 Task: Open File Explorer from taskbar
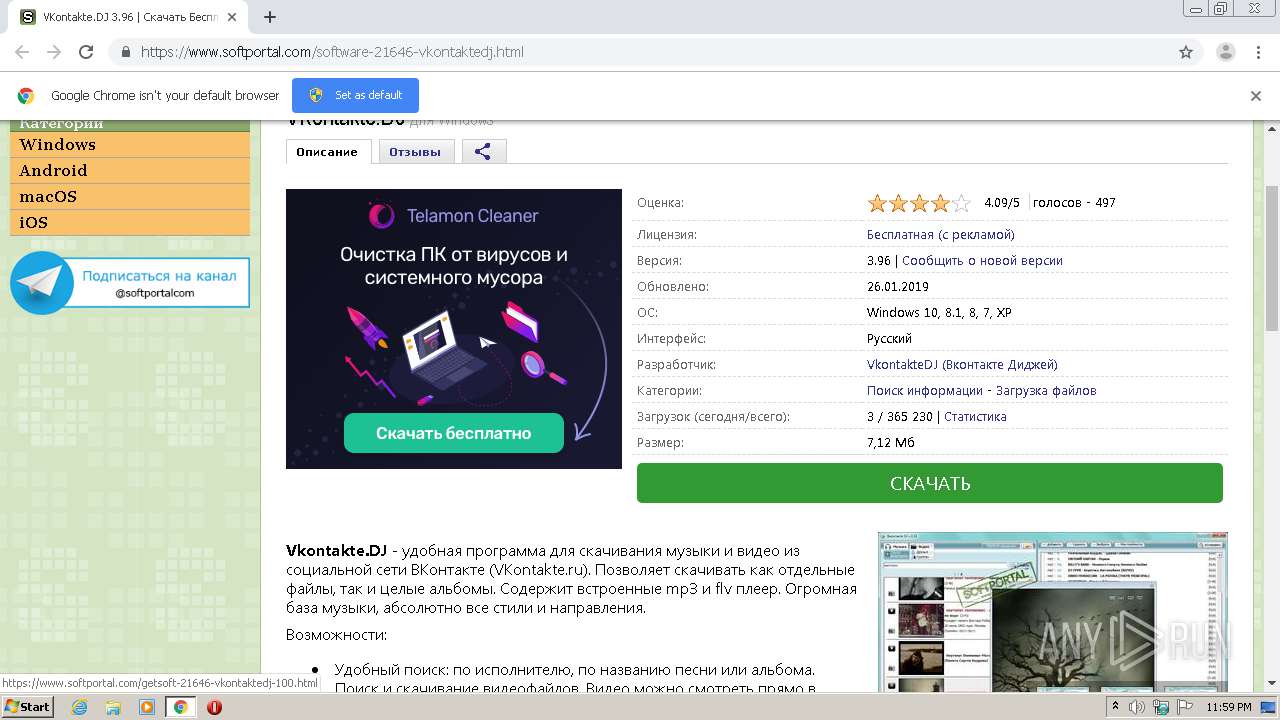[x=113, y=707]
